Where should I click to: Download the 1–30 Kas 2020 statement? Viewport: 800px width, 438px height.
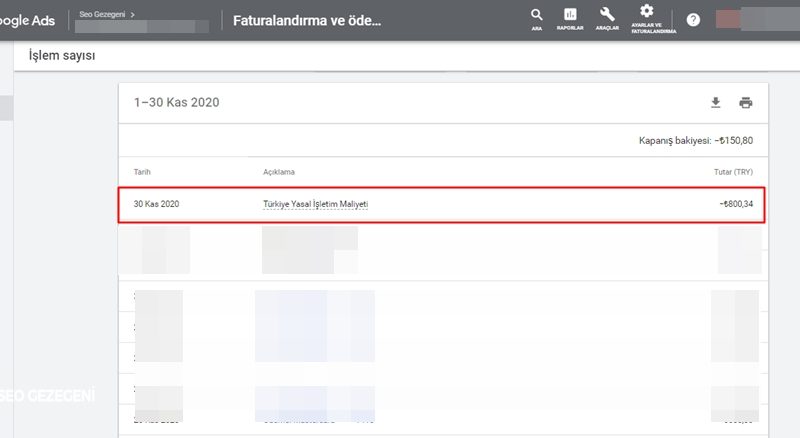tap(715, 103)
